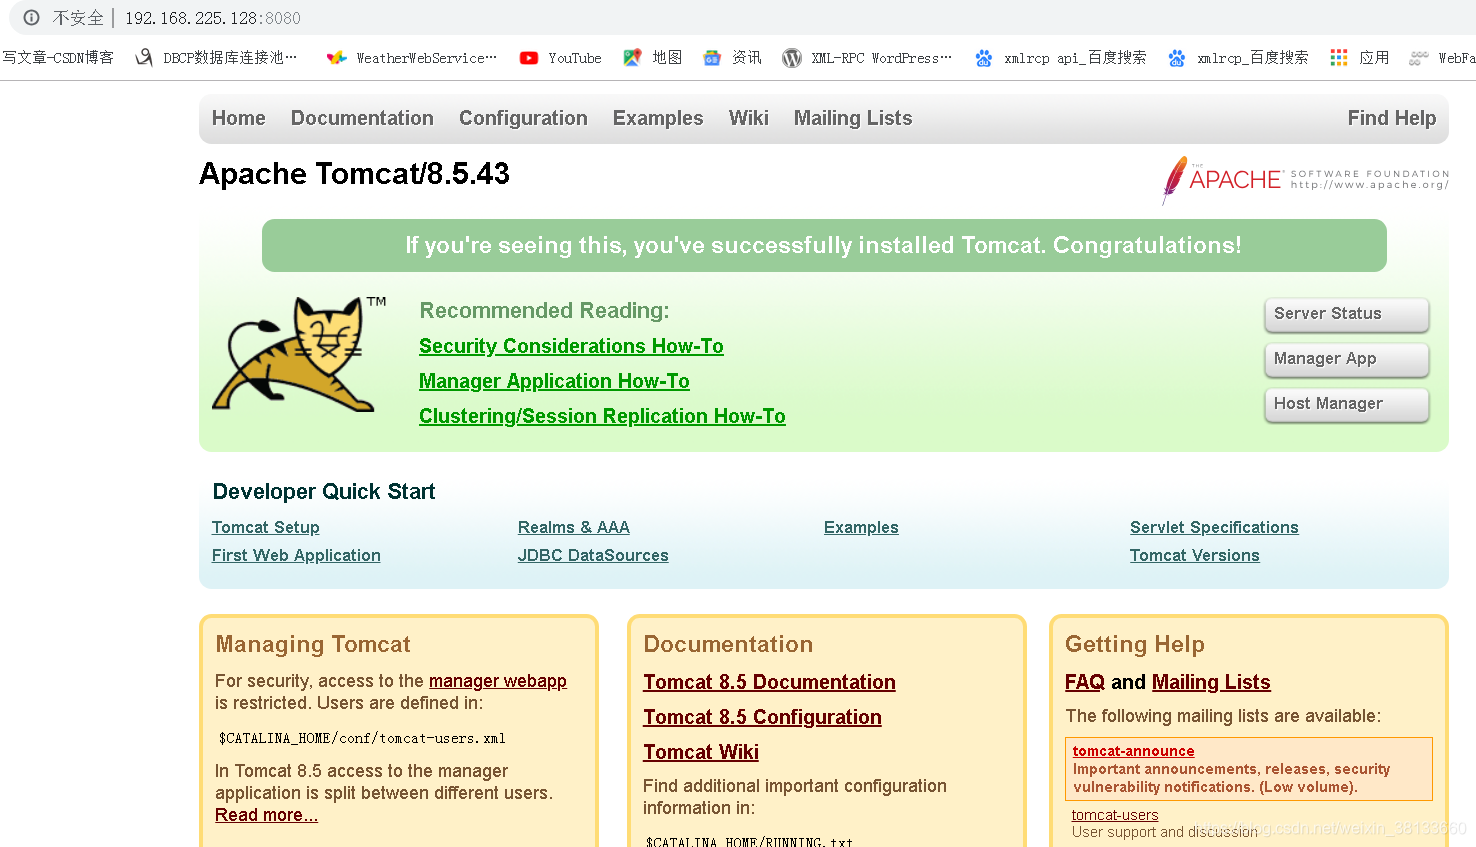Open the Tomcat Wiki link
This screenshot has width=1476, height=847.
point(701,752)
